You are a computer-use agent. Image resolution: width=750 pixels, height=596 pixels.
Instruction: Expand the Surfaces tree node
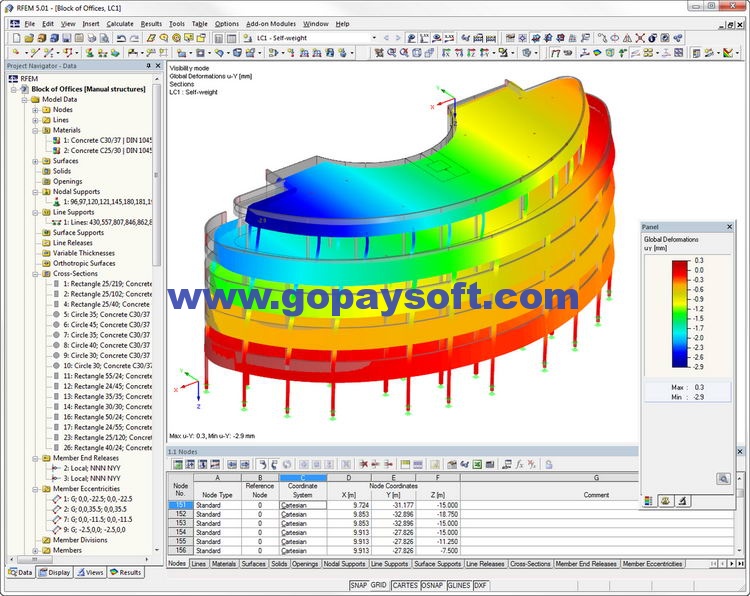point(35,161)
